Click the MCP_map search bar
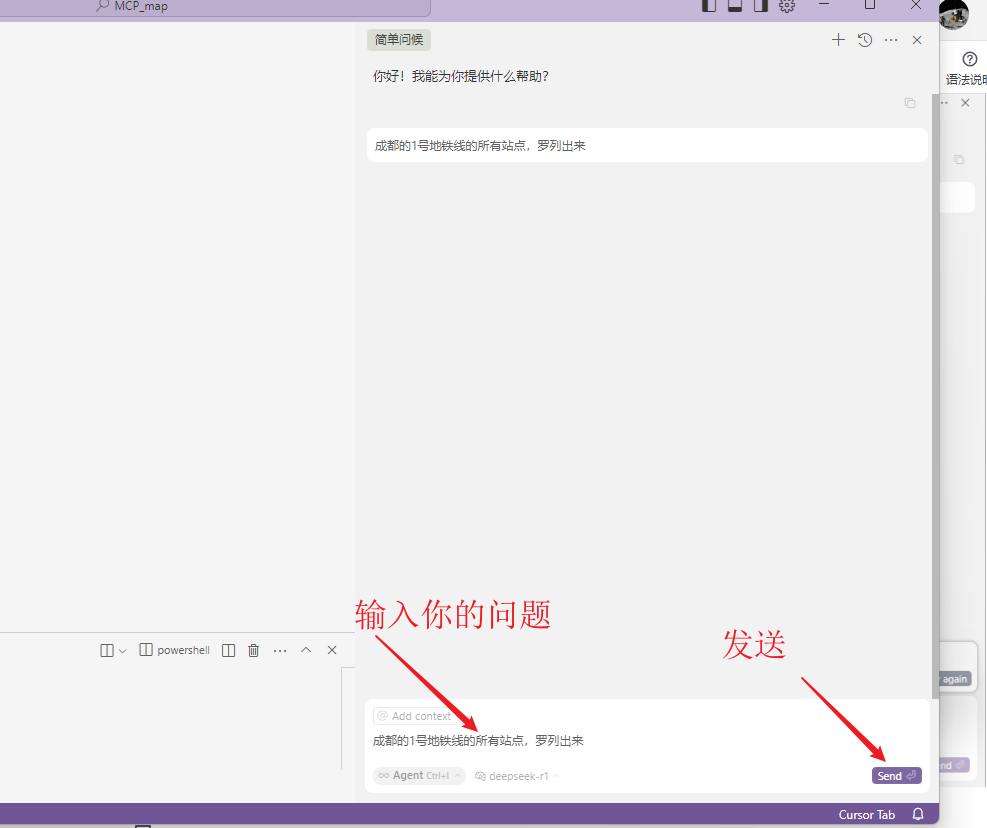The image size is (987, 828). pos(216,6)
